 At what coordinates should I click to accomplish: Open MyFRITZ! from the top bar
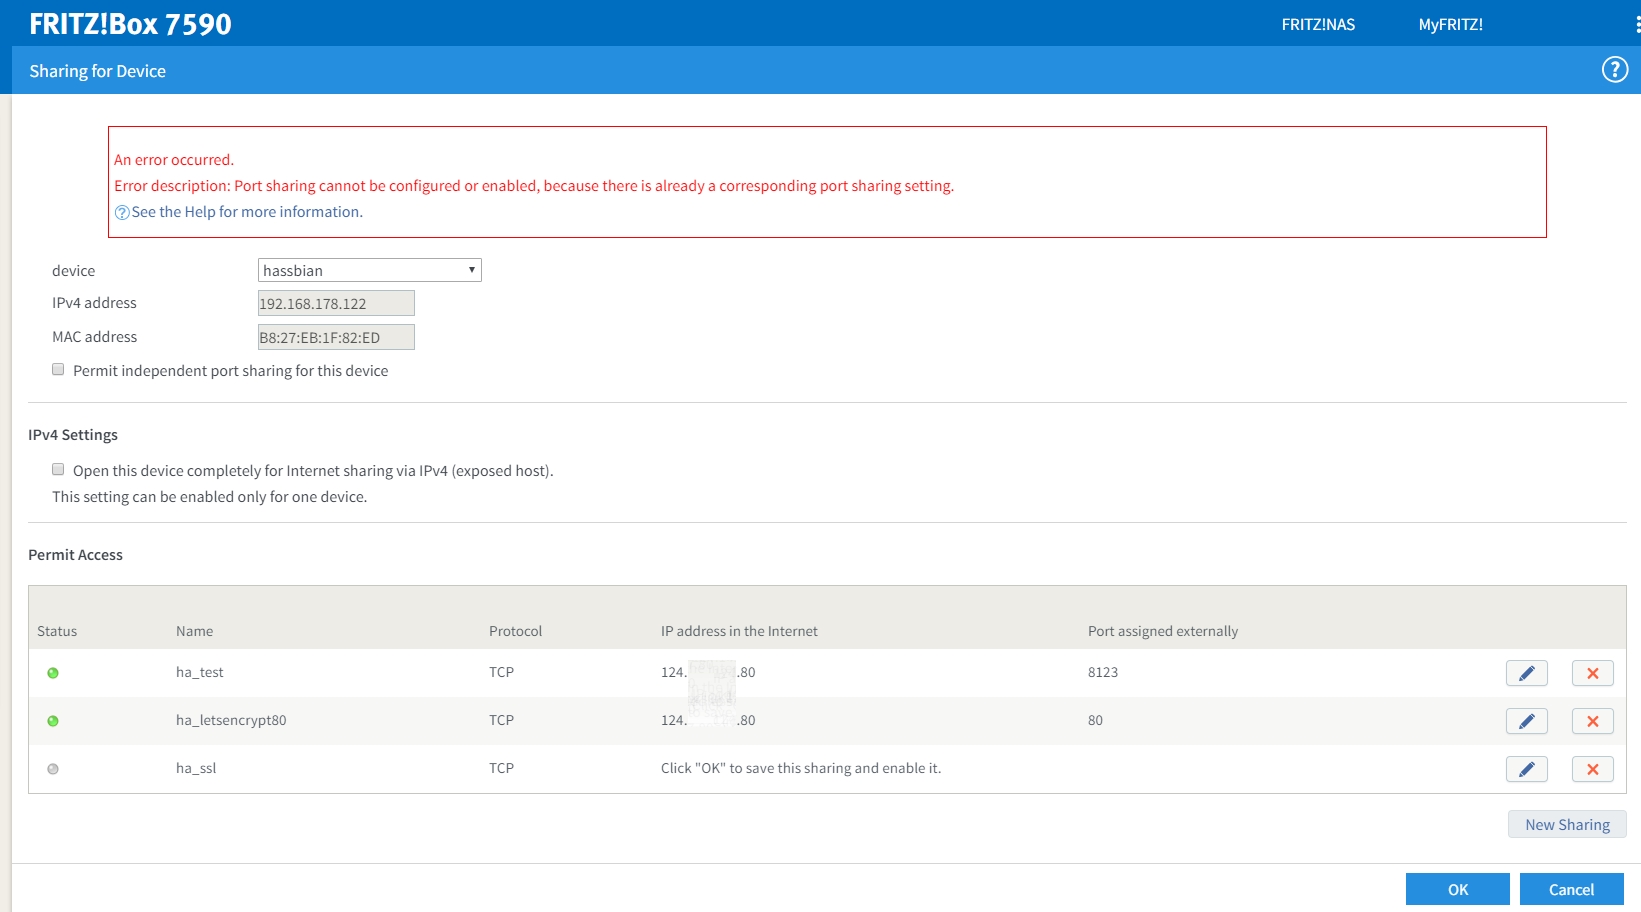coord(1450,24)
